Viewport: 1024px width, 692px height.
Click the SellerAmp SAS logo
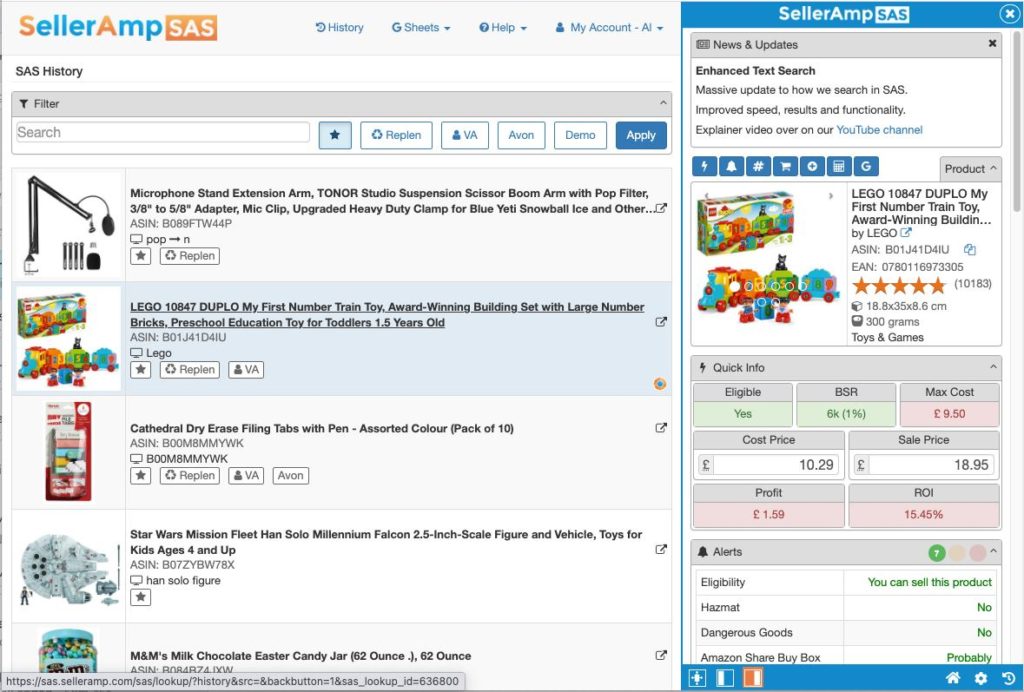(x=118, y=27)
